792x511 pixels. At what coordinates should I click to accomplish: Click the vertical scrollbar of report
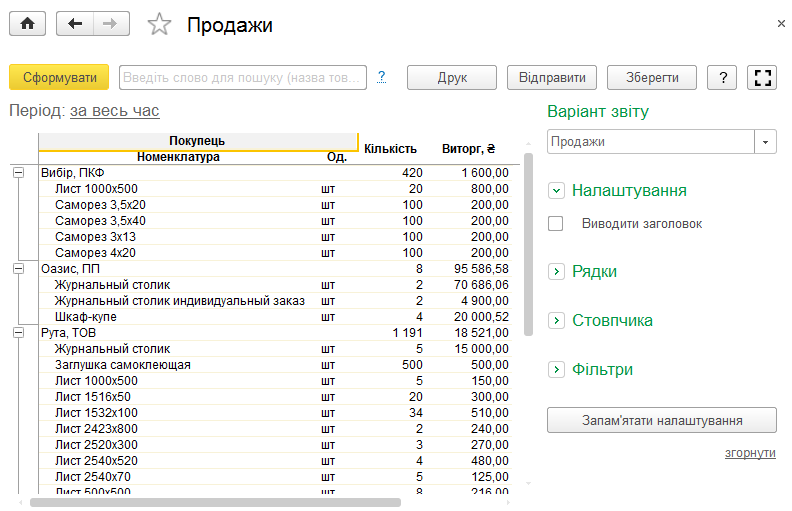pos(528,244)
